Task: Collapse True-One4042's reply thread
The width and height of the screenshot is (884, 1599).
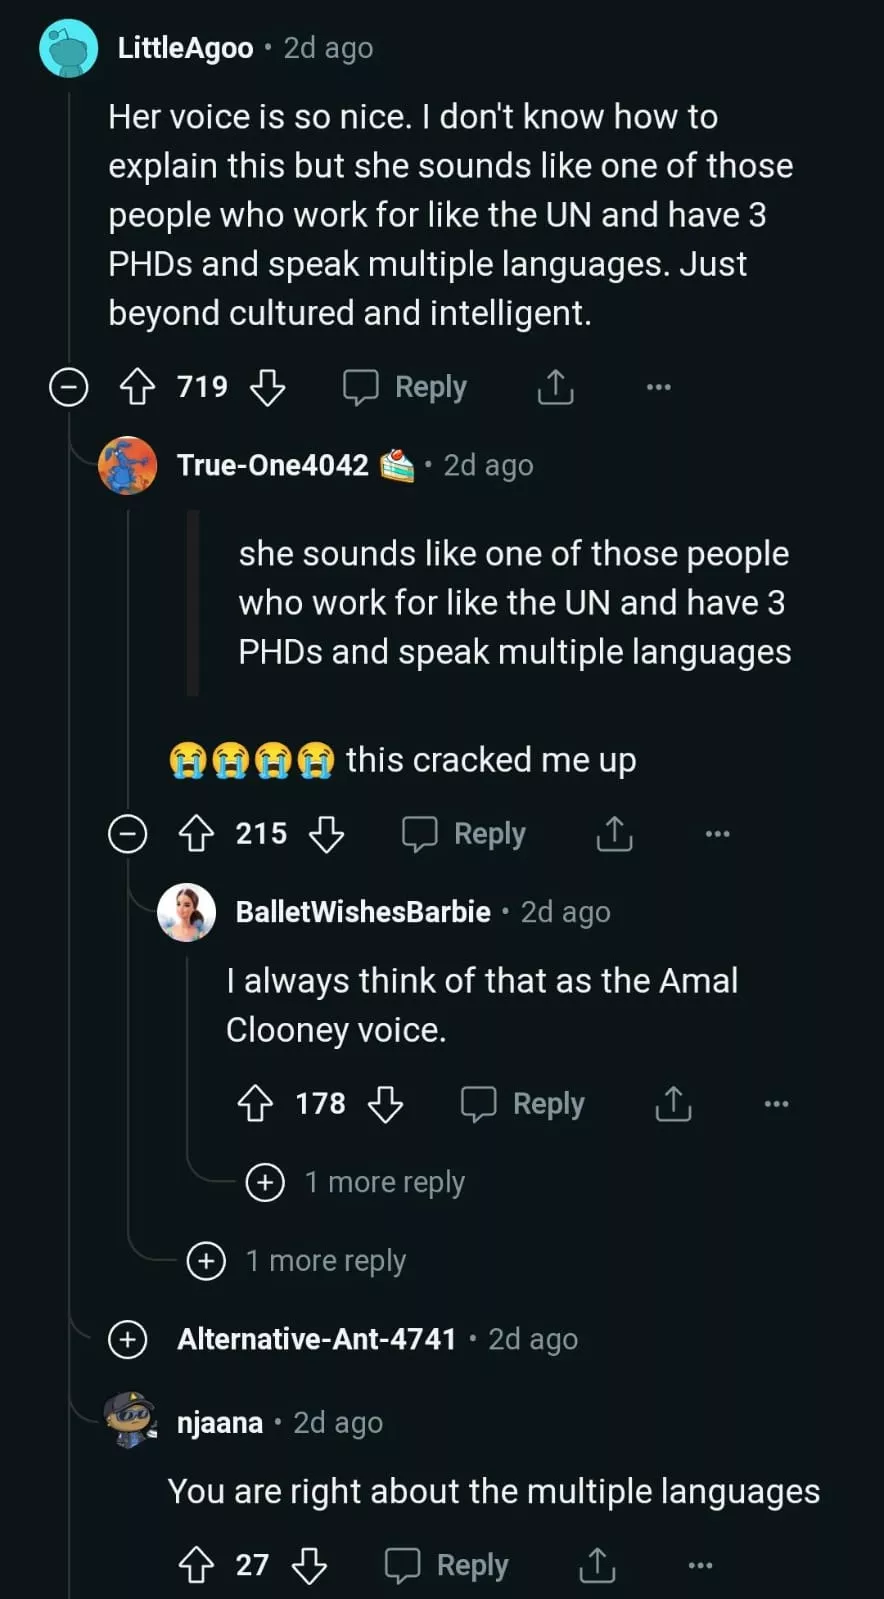Action: [127, 834]
